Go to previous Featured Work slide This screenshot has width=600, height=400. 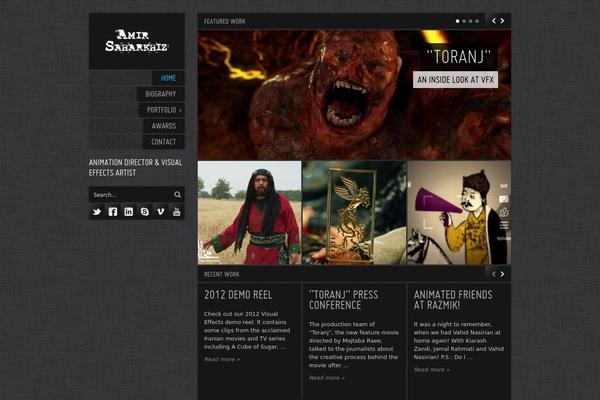click(x=494, y=21)
